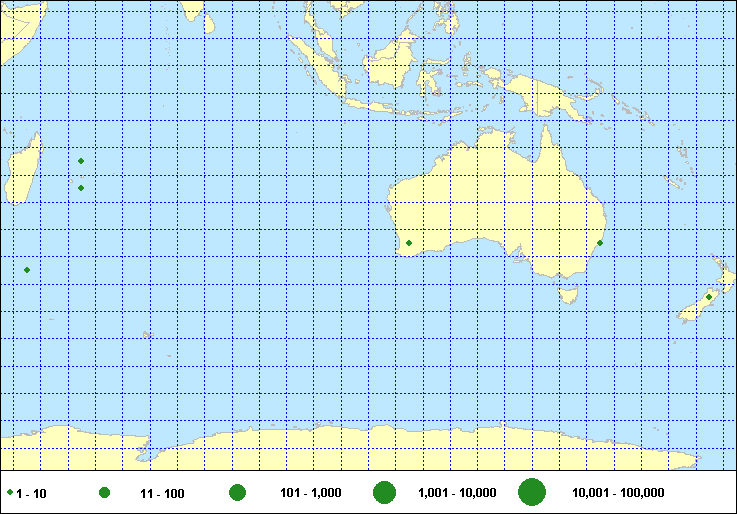Select the marker on Australia's east coast

coord(600,243)
